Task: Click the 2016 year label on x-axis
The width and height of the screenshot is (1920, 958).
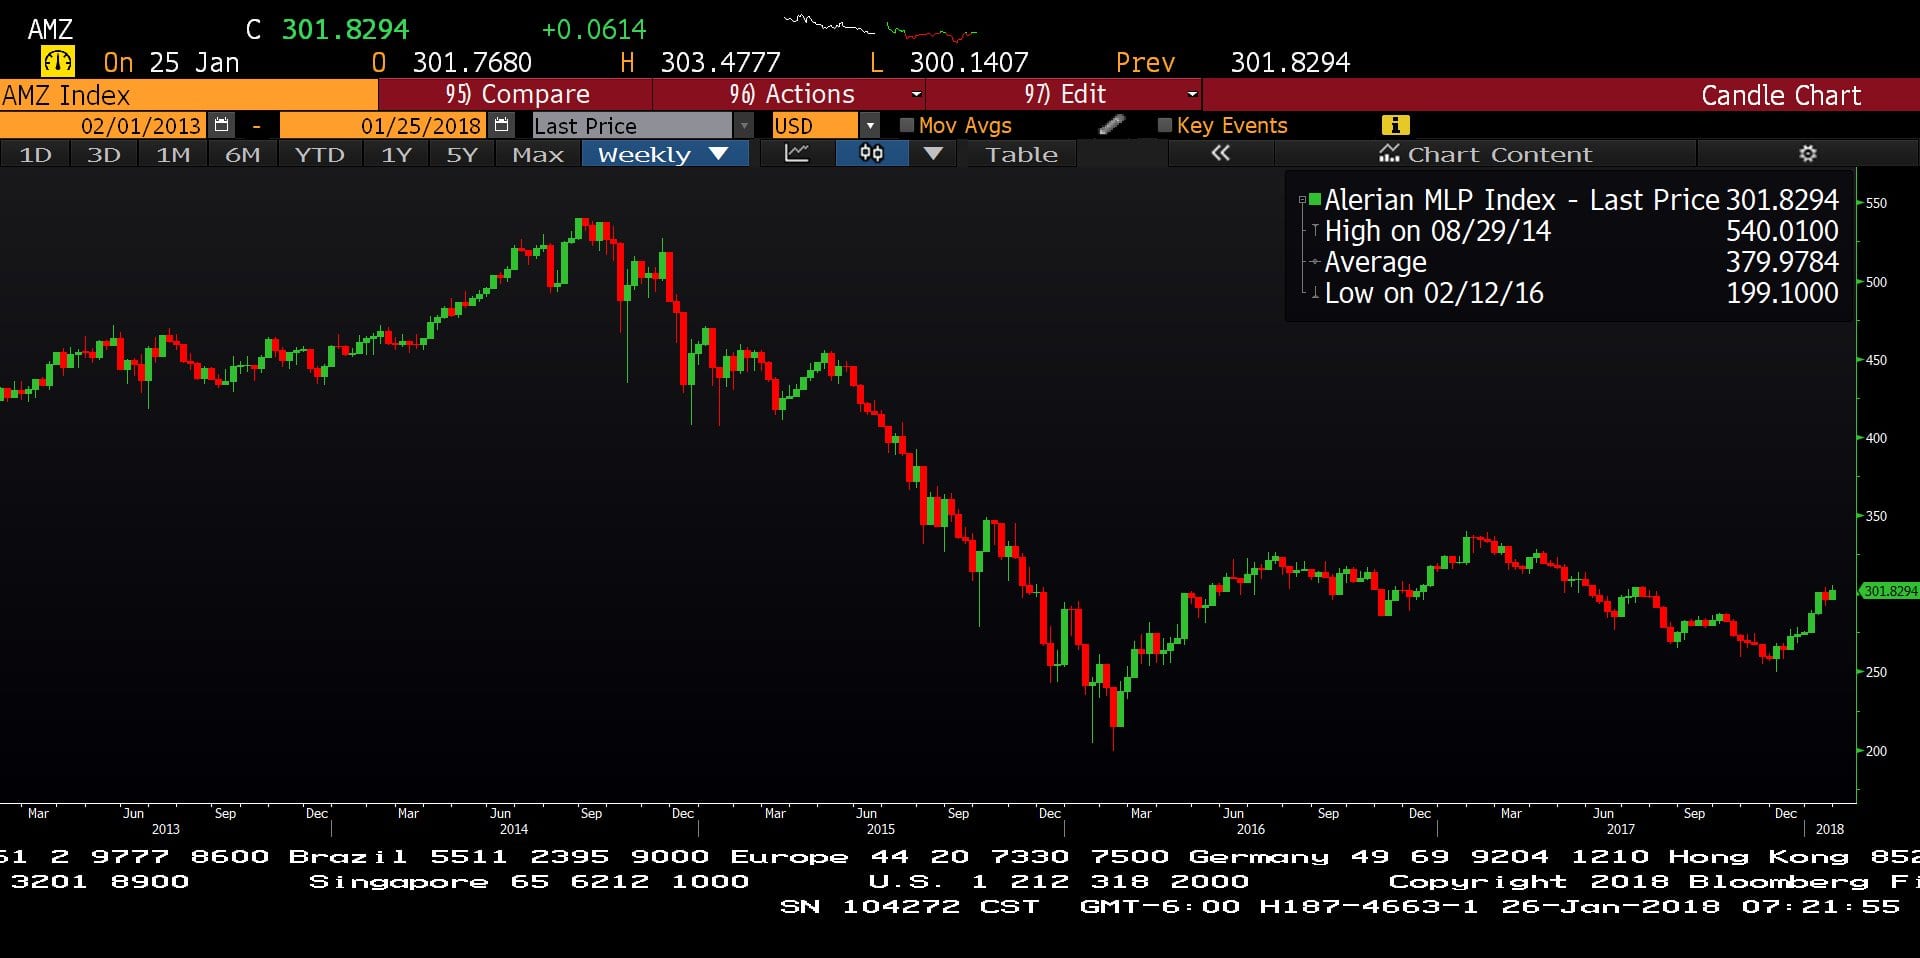Action: (1250, 829)
